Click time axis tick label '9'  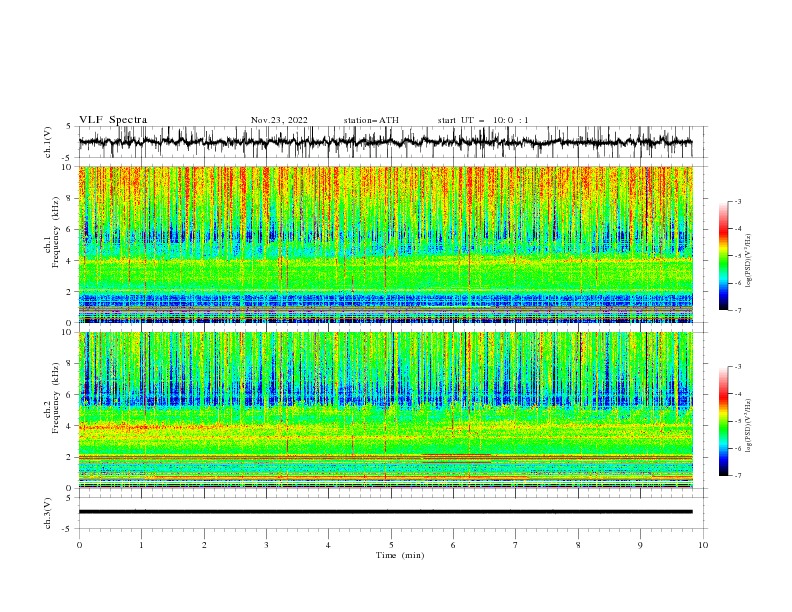(640, 545)
